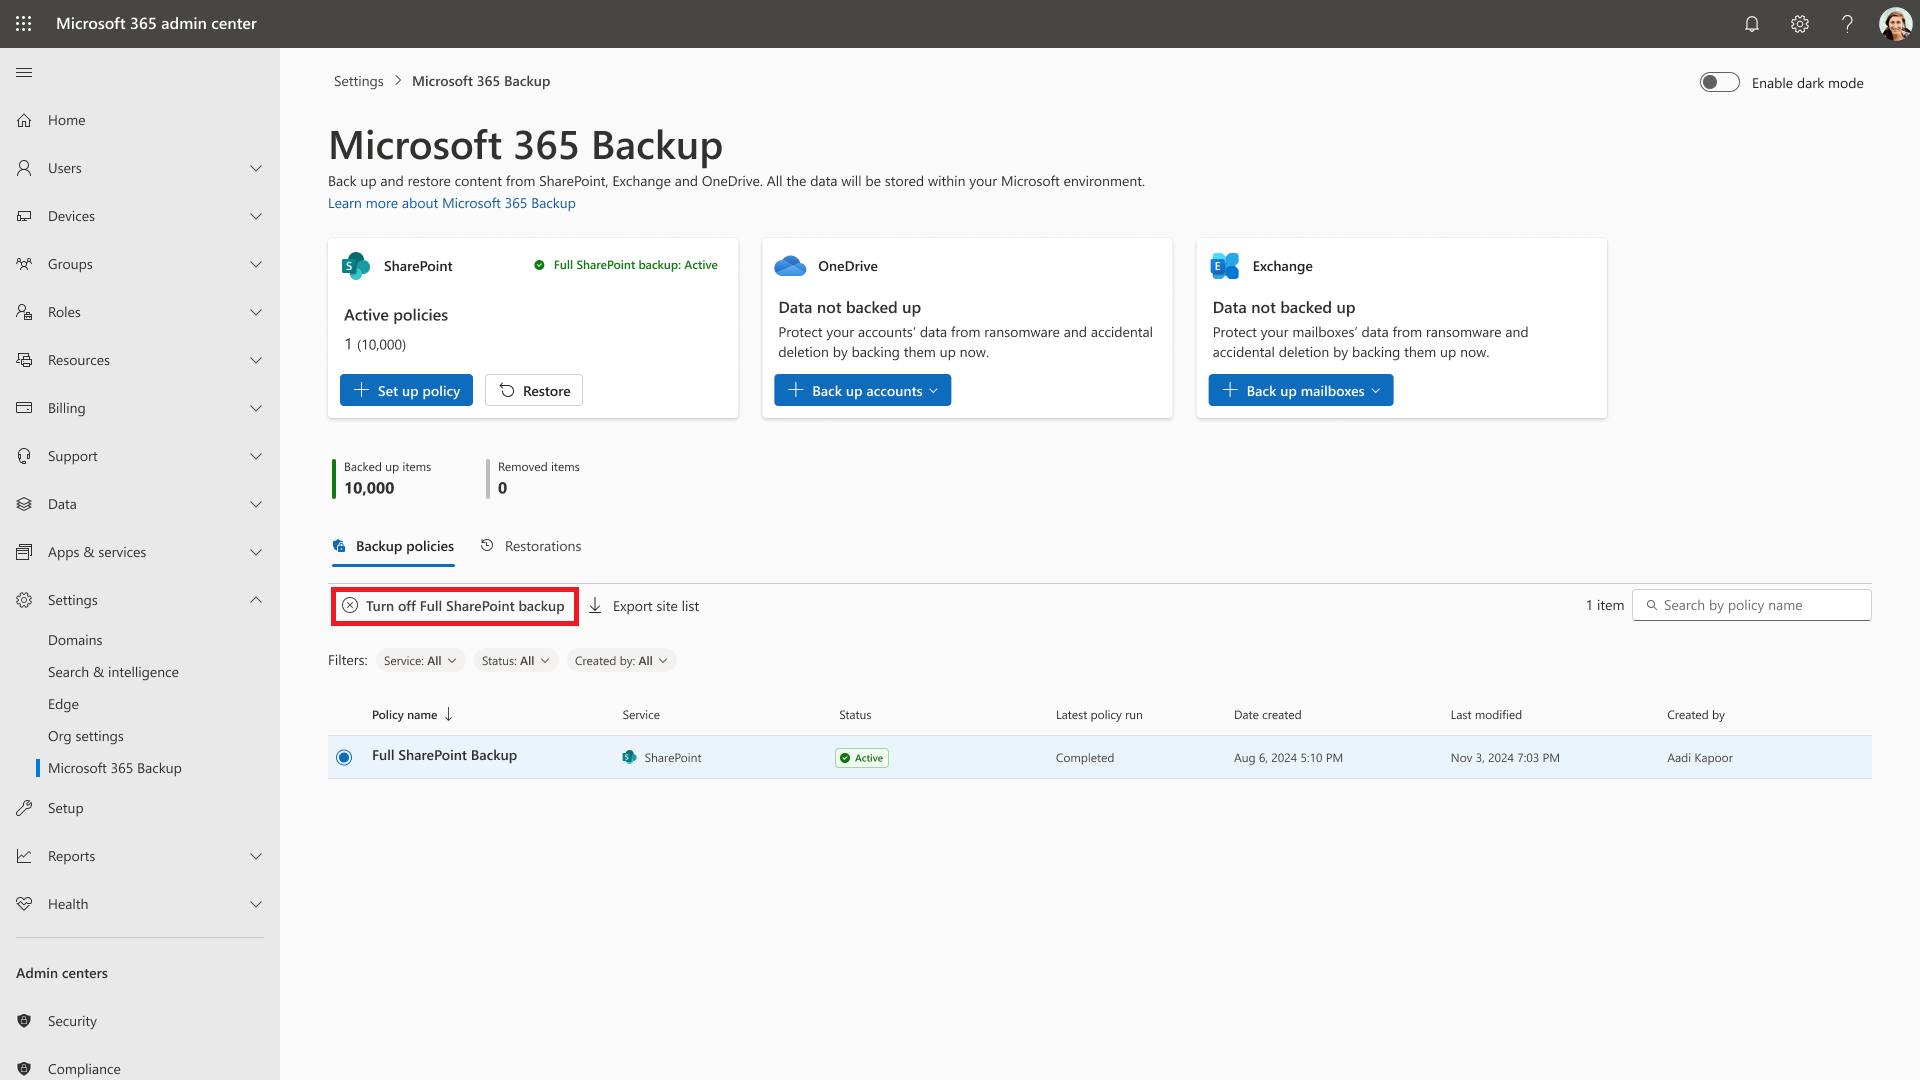Open the user profile avatar
This screenshot has height=1080, width=1920.
[x=1895, y=24]
